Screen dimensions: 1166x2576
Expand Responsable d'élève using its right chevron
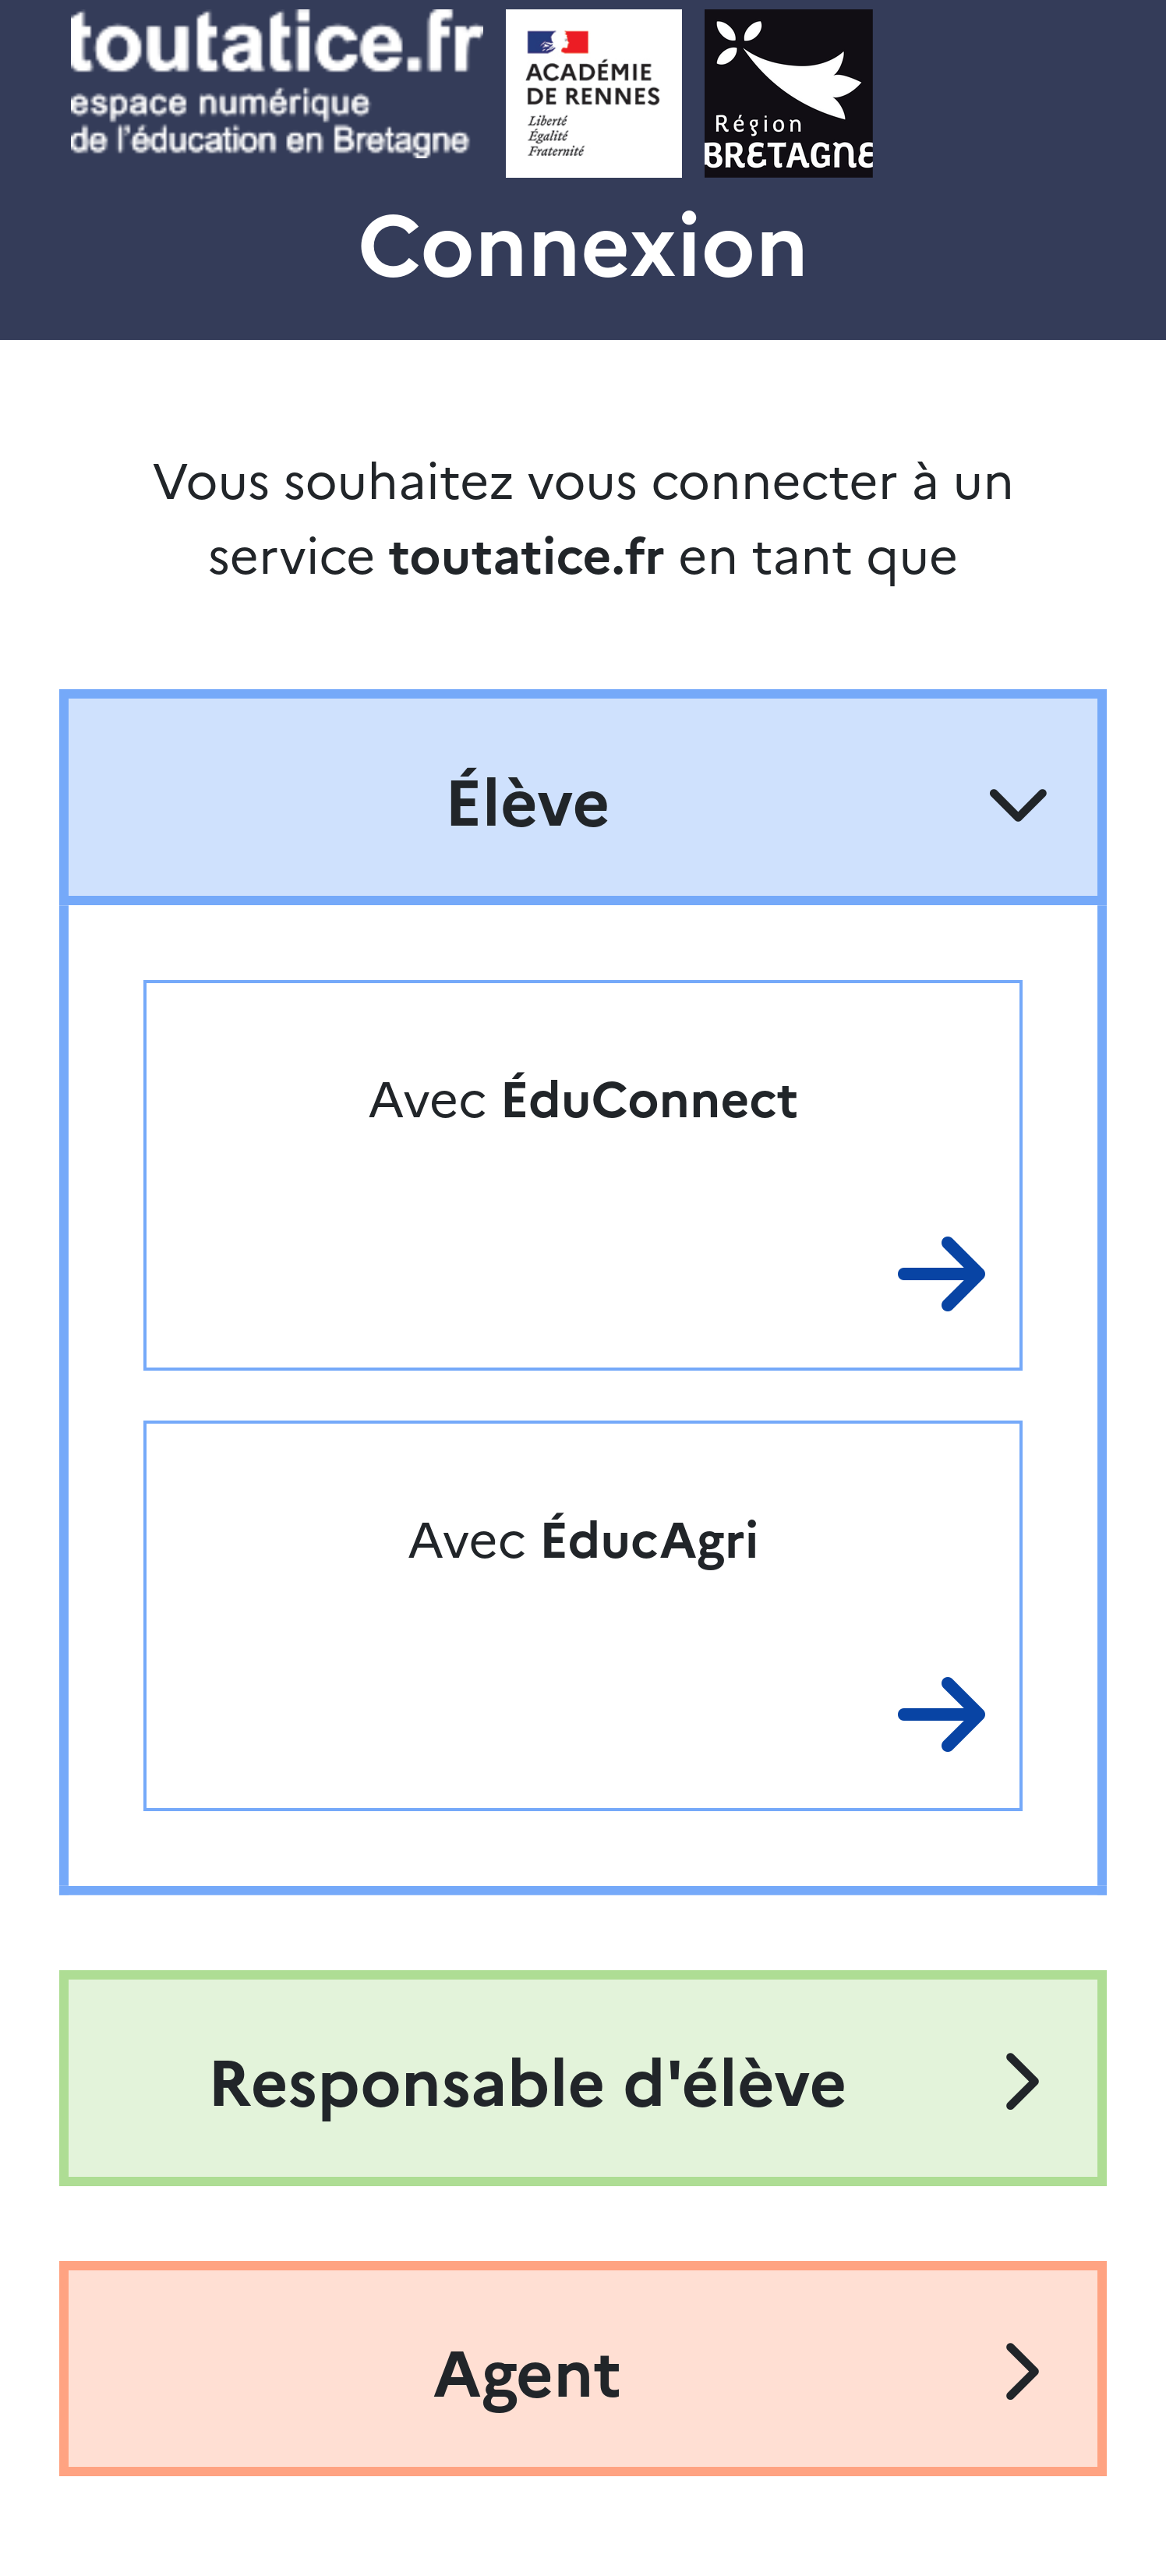1021,2082
